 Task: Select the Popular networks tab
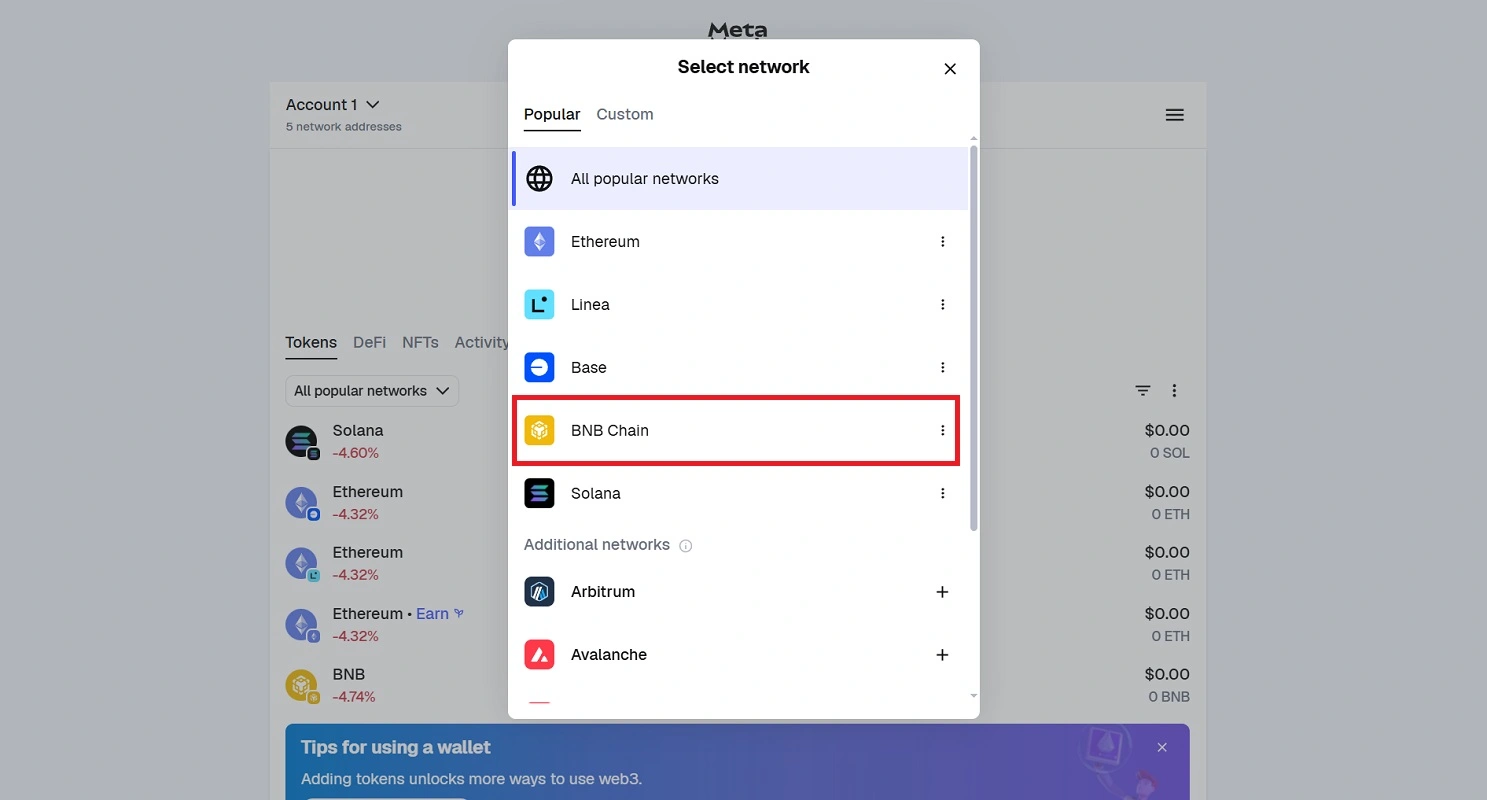[552, 115]
